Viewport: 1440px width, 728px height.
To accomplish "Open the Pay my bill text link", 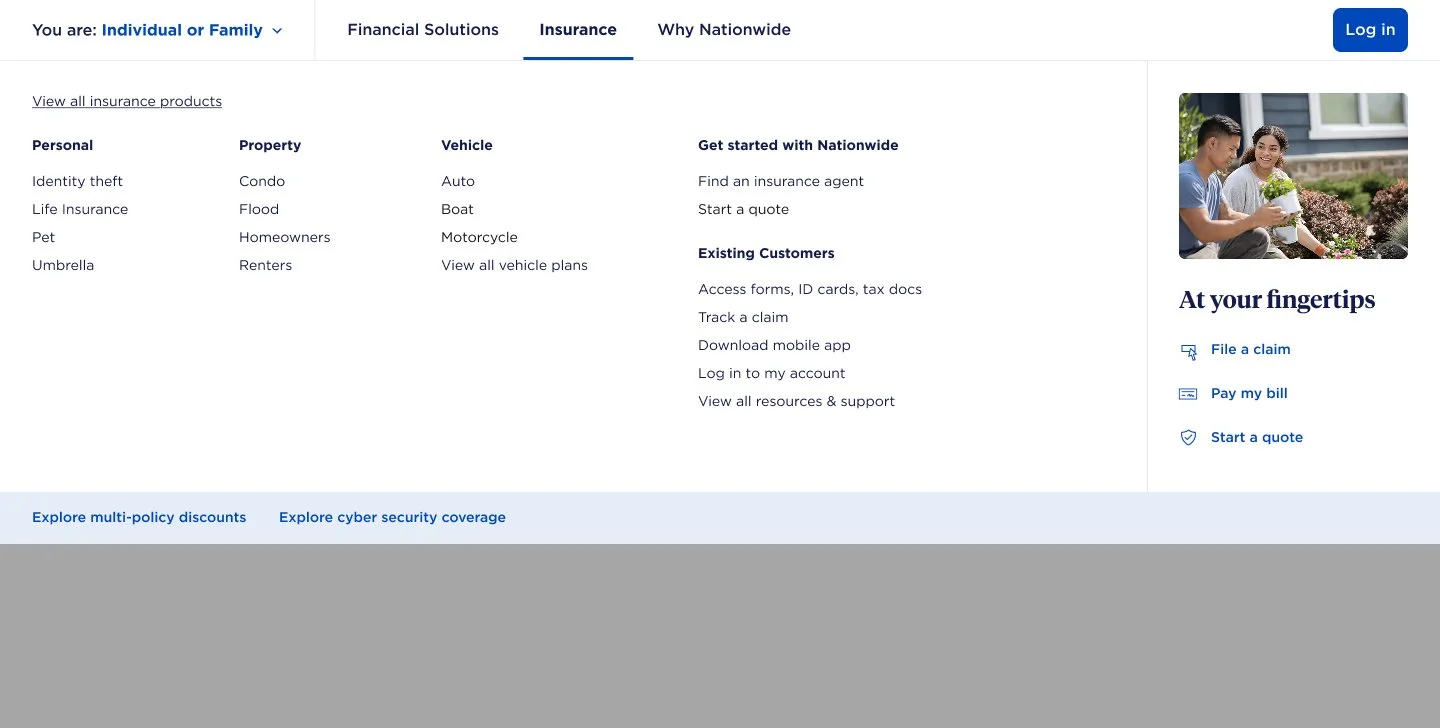I will coord(1249,393).
